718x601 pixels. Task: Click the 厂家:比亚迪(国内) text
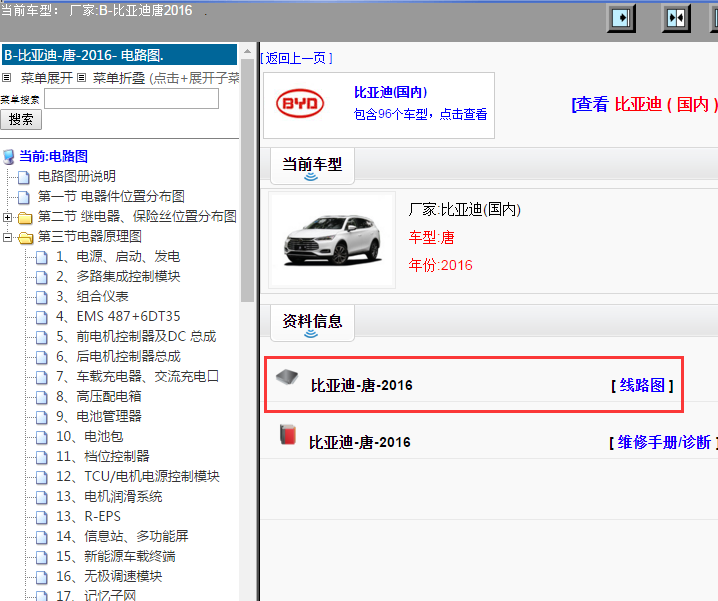(x=464, y=209)
